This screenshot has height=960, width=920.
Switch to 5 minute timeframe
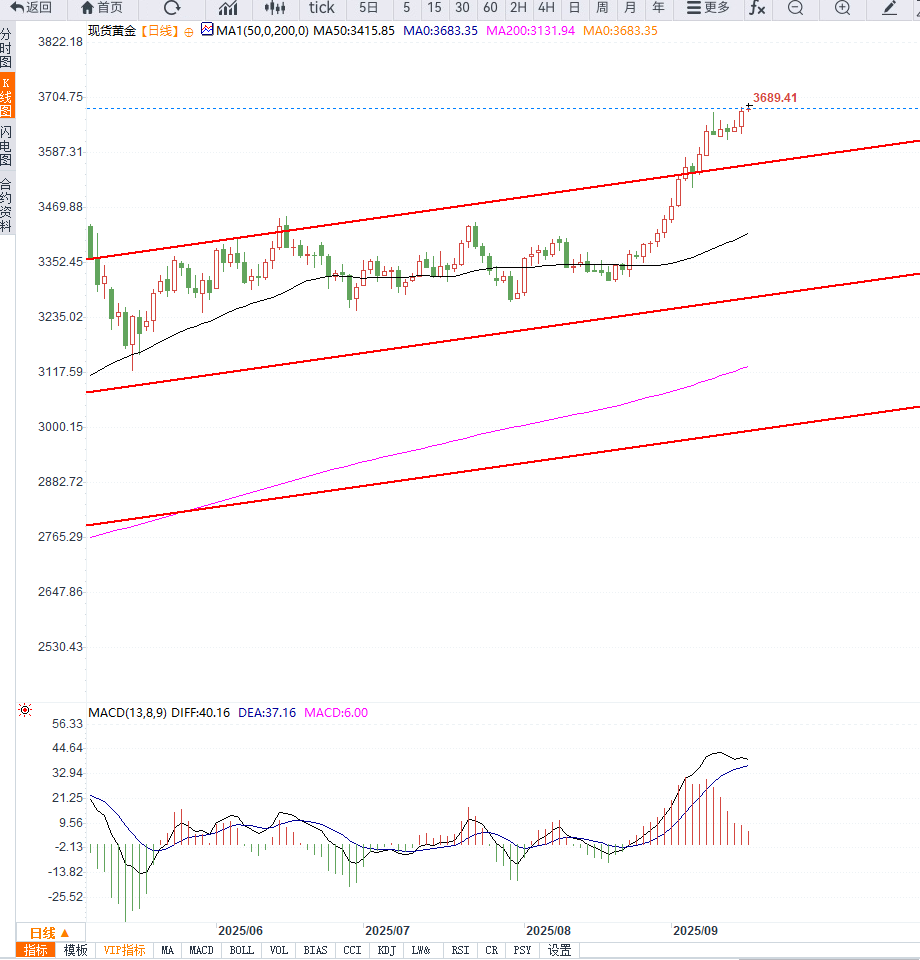pos(406,8)
